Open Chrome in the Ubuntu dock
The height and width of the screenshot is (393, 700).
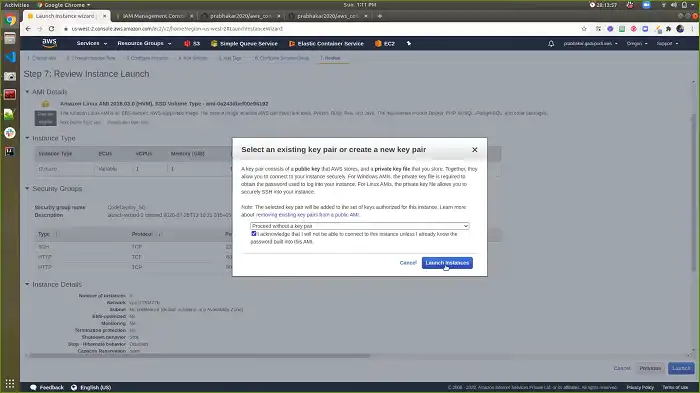coord(10,20)
